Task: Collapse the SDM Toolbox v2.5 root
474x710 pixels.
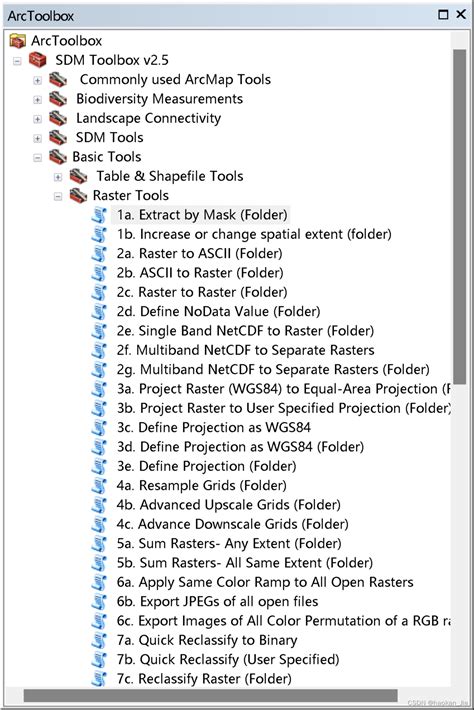Action: [x=17, y=61]
